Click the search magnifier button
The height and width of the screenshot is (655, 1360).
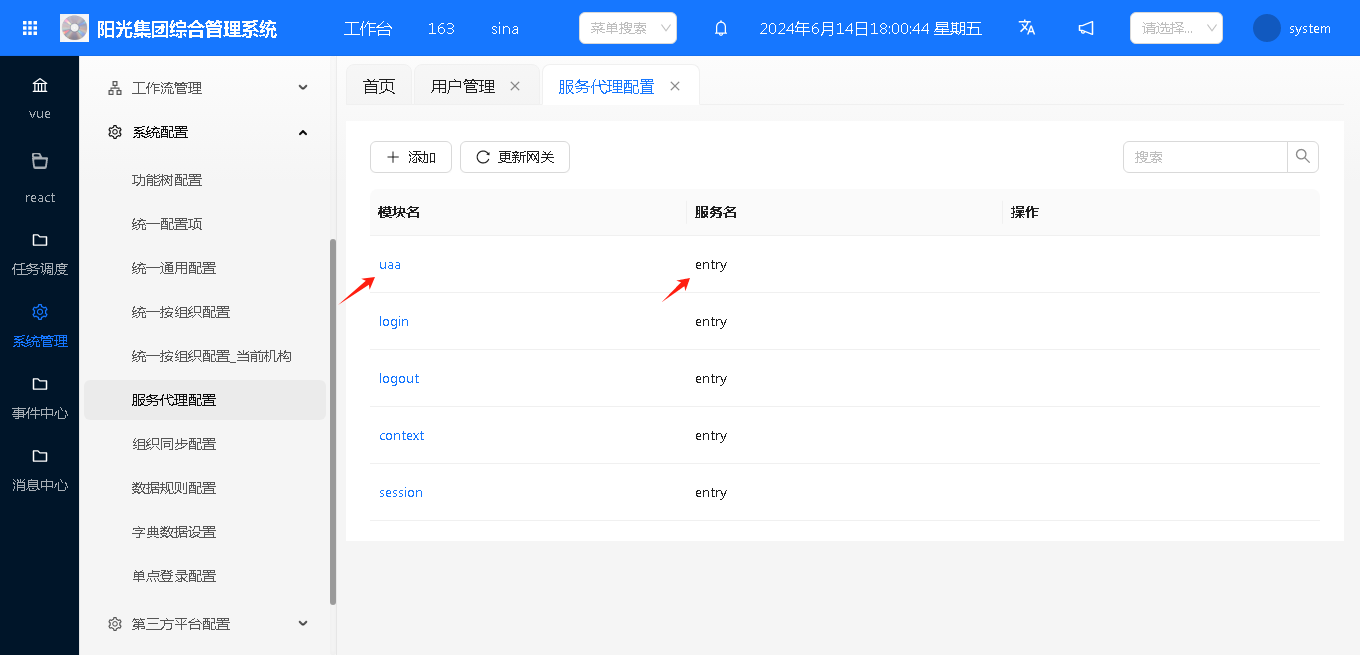[1303, 157]
